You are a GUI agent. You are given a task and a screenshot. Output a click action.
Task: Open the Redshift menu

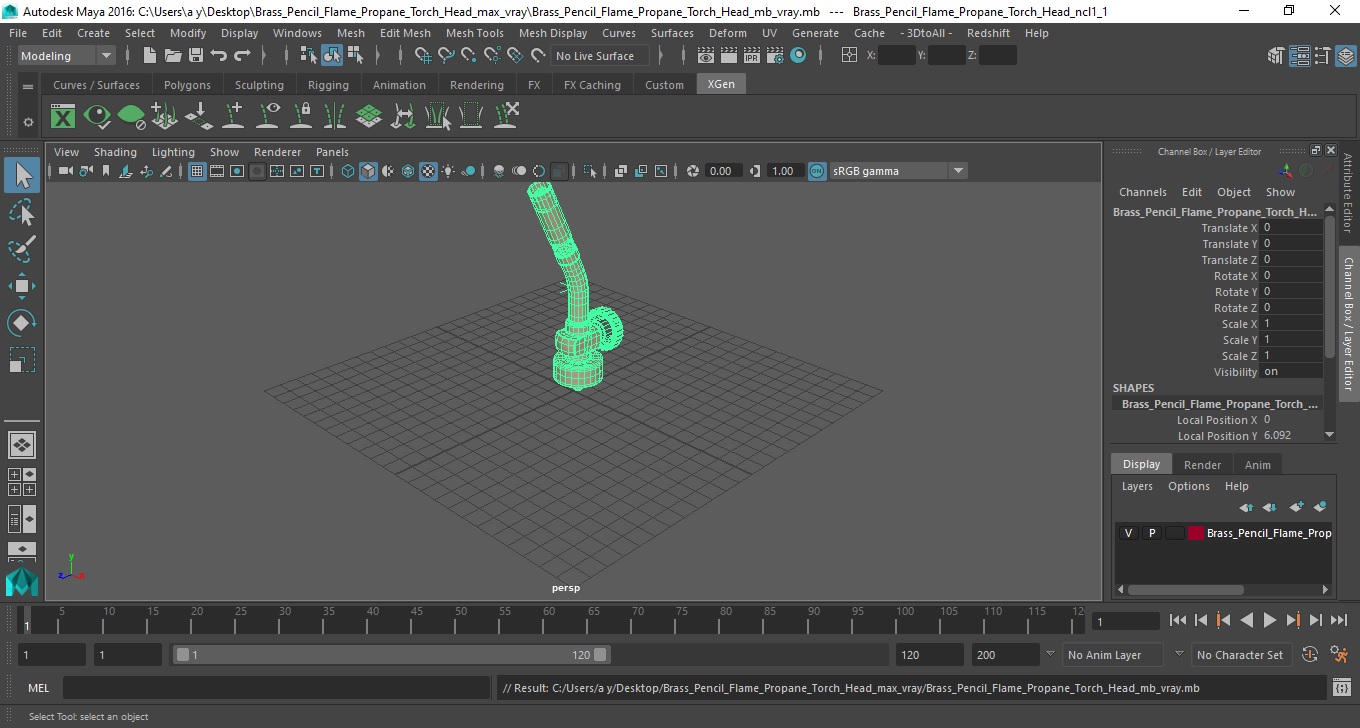coord(988,33)
